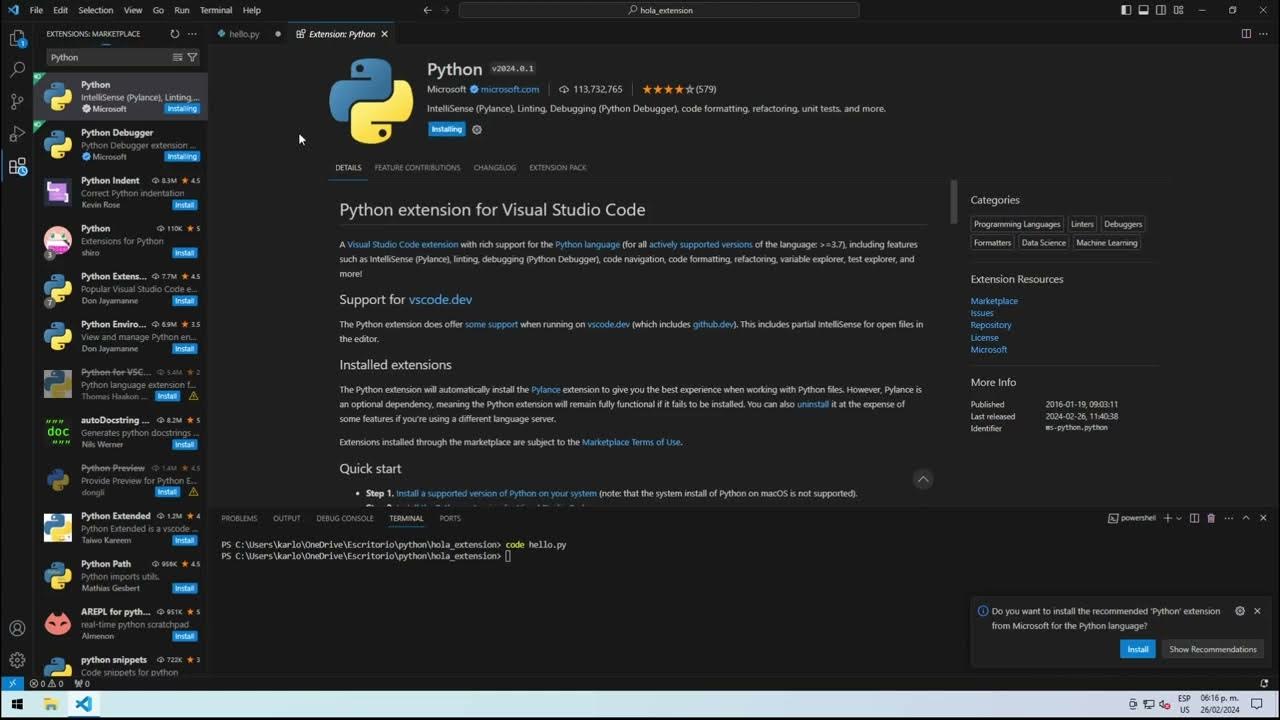Screen dimensions: 1280x720
Task: Click the remote window status bar icon
Action: [x=11, y=684]
